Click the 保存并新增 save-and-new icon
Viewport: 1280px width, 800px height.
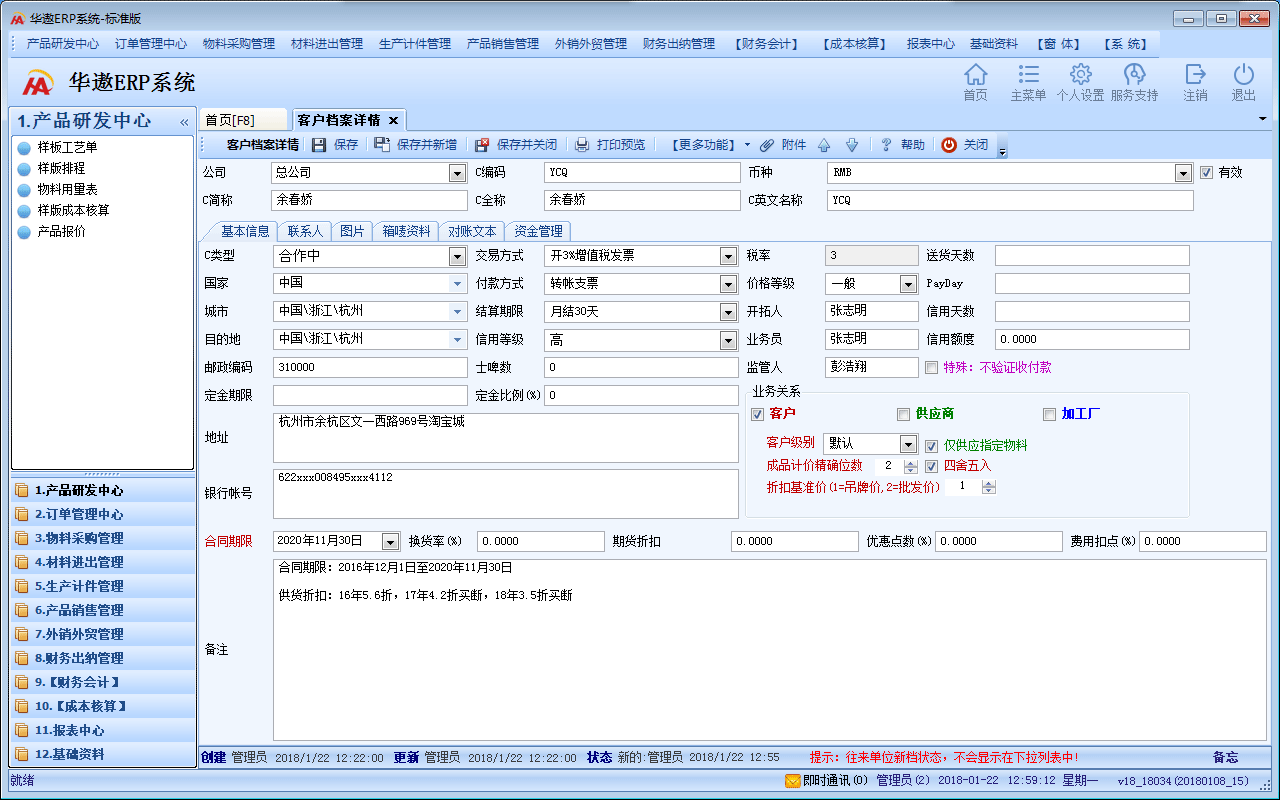coord(382,145)
